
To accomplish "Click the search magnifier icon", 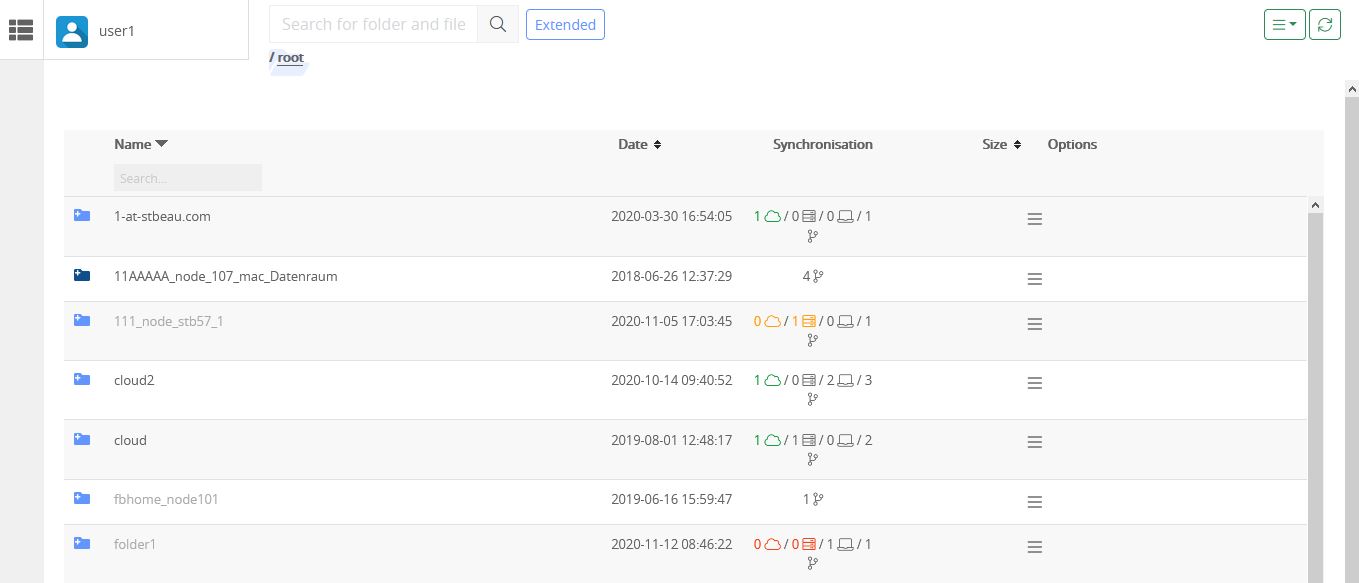I will 498,24.
